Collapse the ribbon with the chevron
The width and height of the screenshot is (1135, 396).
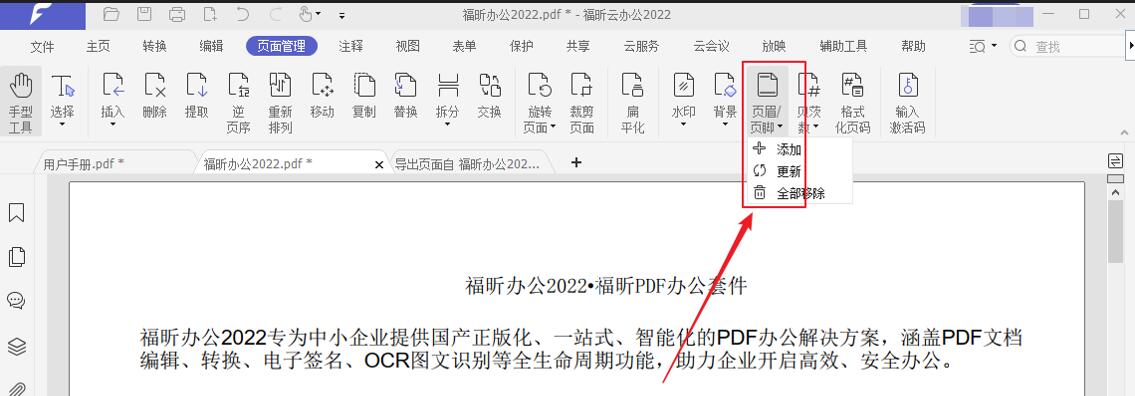click(x=1123, y=132)
